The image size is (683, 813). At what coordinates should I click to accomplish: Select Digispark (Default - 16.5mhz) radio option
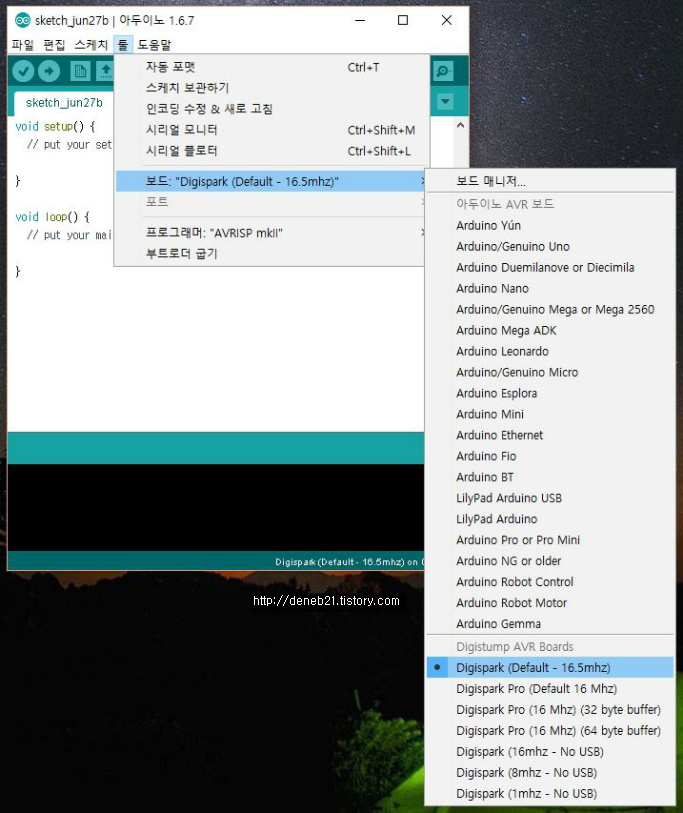click(x=532, y=667)
